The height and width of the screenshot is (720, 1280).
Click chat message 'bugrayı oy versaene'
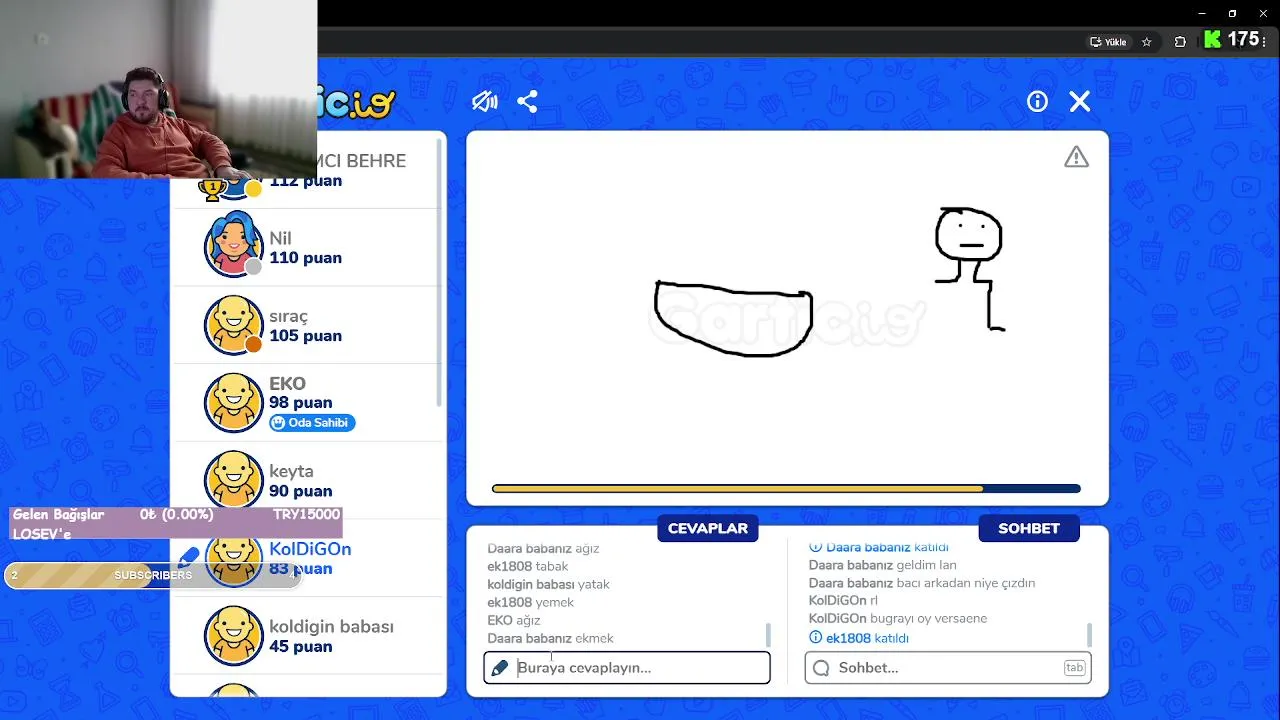pos(929,619)
